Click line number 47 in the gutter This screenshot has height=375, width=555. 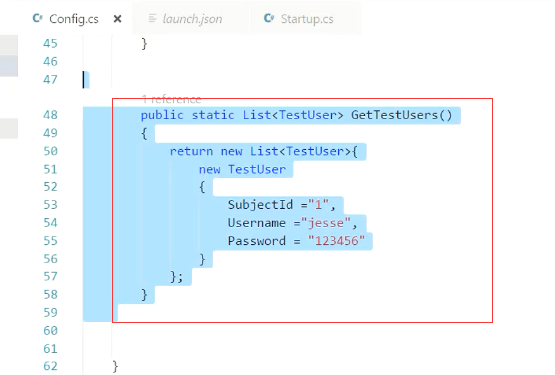click(x=50, y=79)
